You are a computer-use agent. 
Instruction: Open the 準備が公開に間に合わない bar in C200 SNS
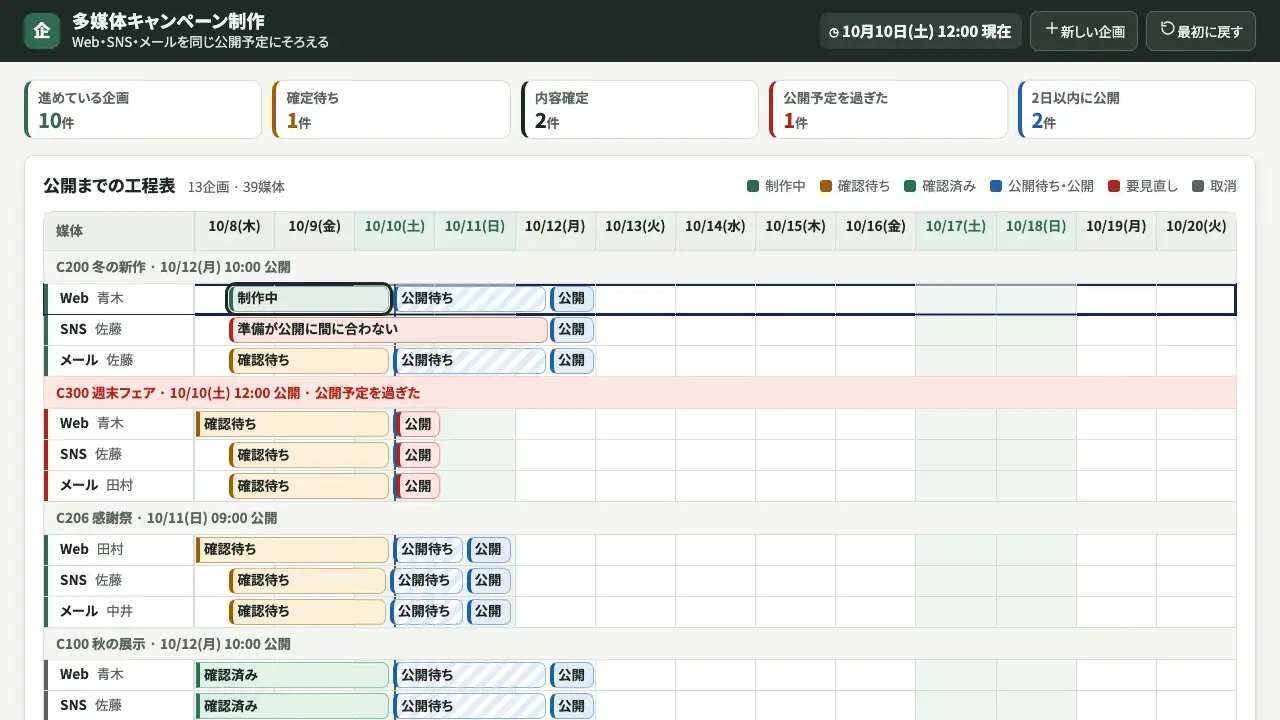(389, 330)
